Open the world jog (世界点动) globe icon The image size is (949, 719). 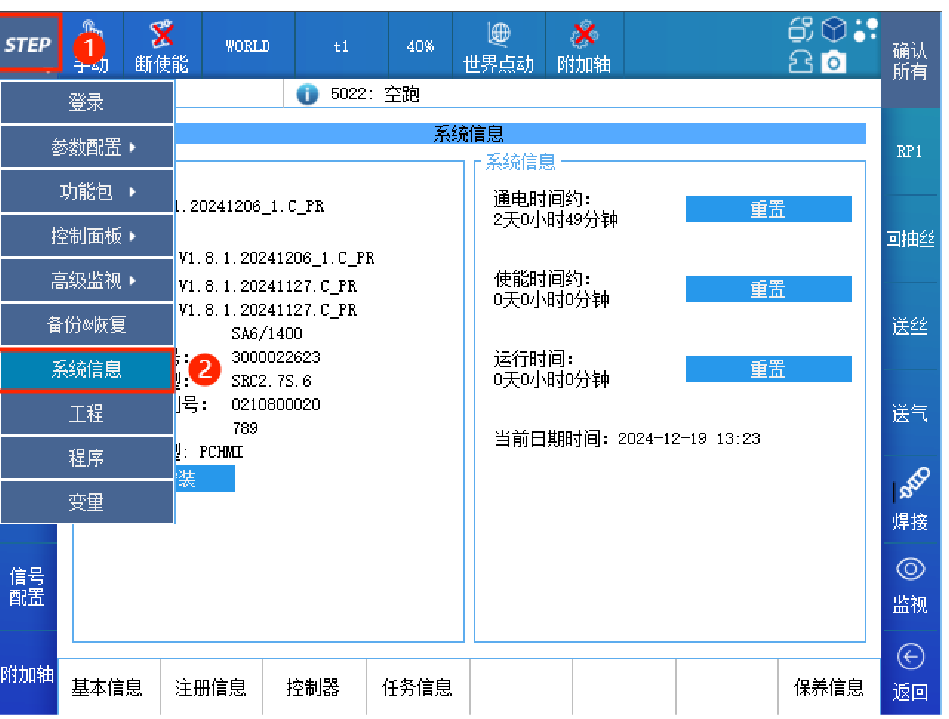point(497,46)
